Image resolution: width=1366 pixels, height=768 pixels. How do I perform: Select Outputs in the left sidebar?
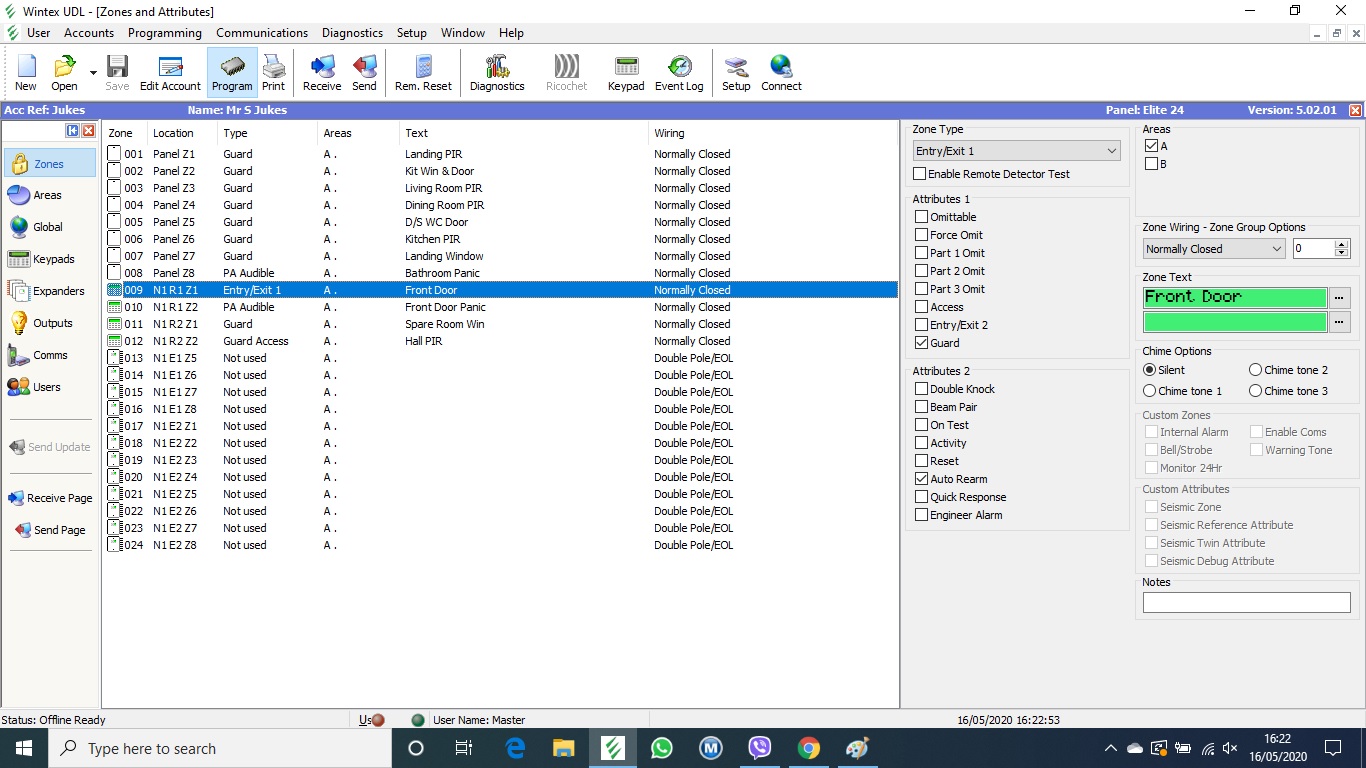coord(52,323)
